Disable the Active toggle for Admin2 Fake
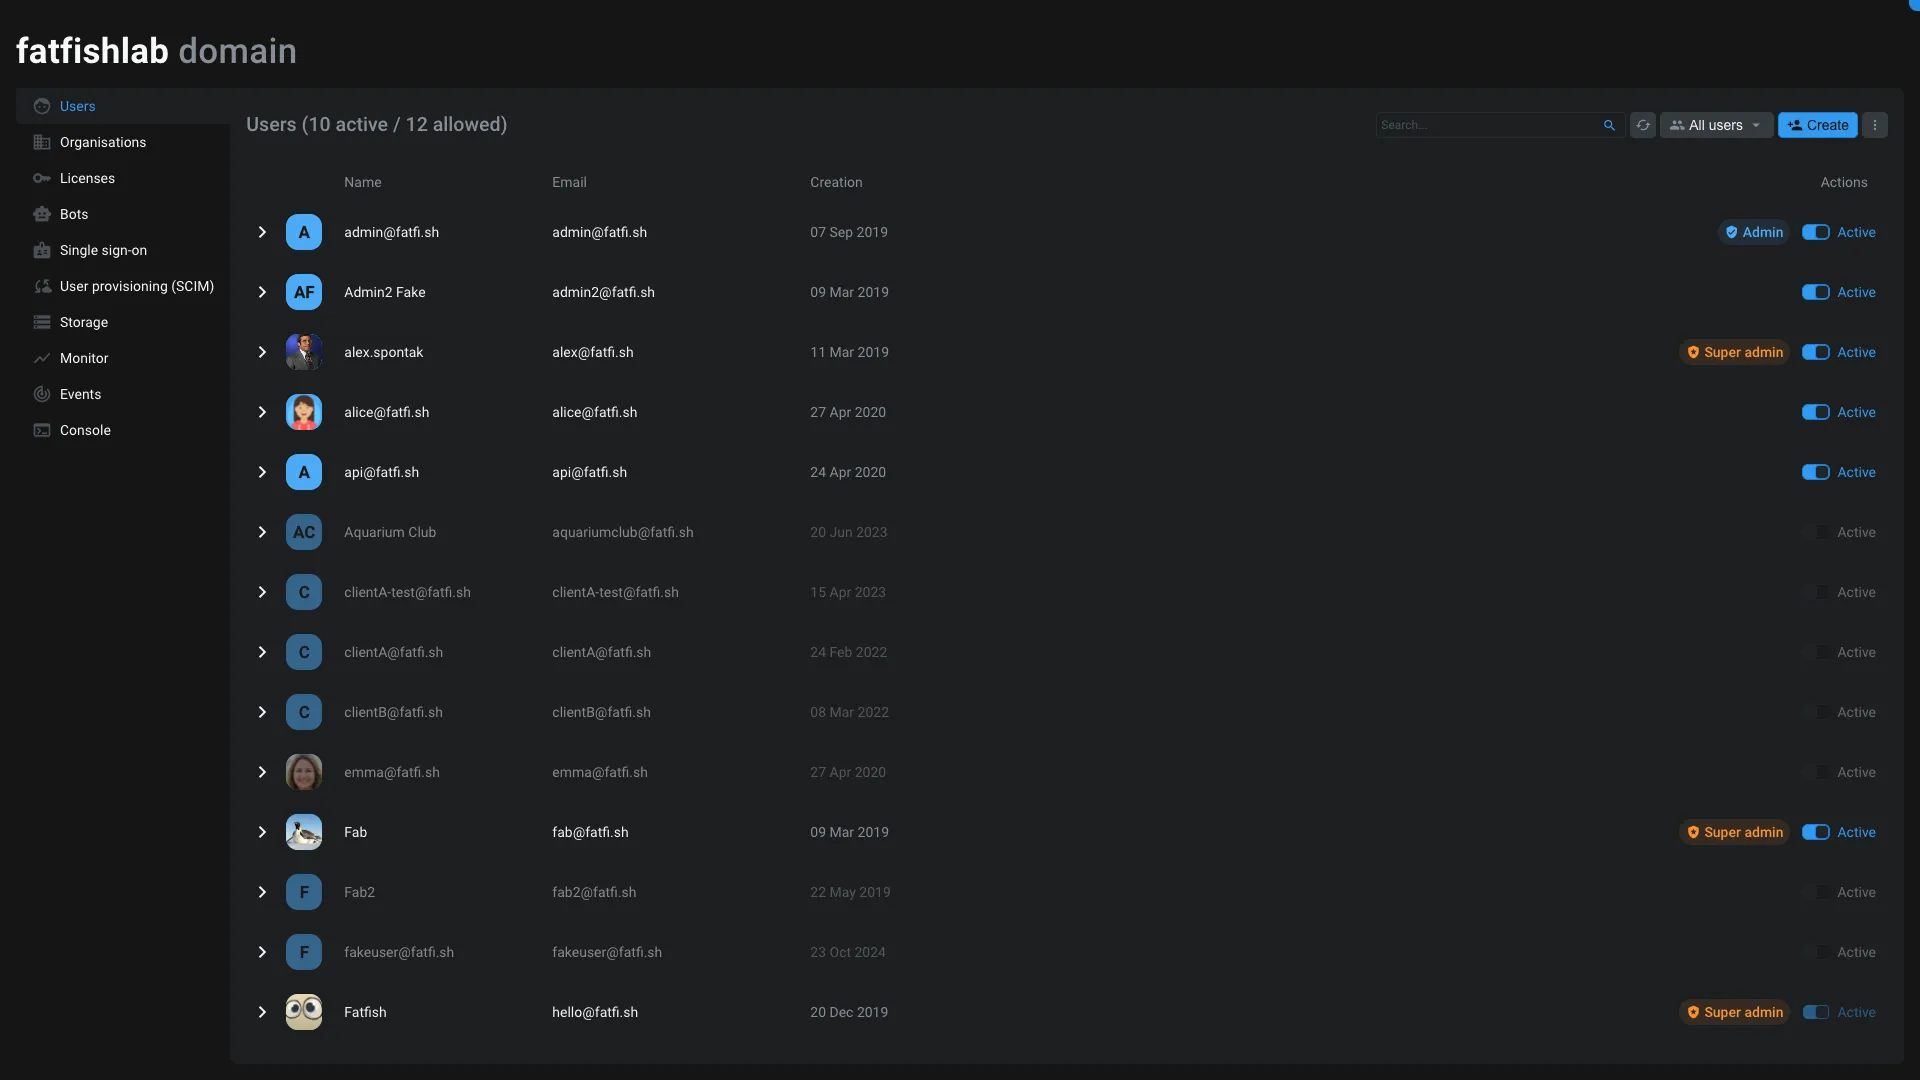Image resolution: width=1920 pixels, height=1080 pixels. pos(1815,292)
